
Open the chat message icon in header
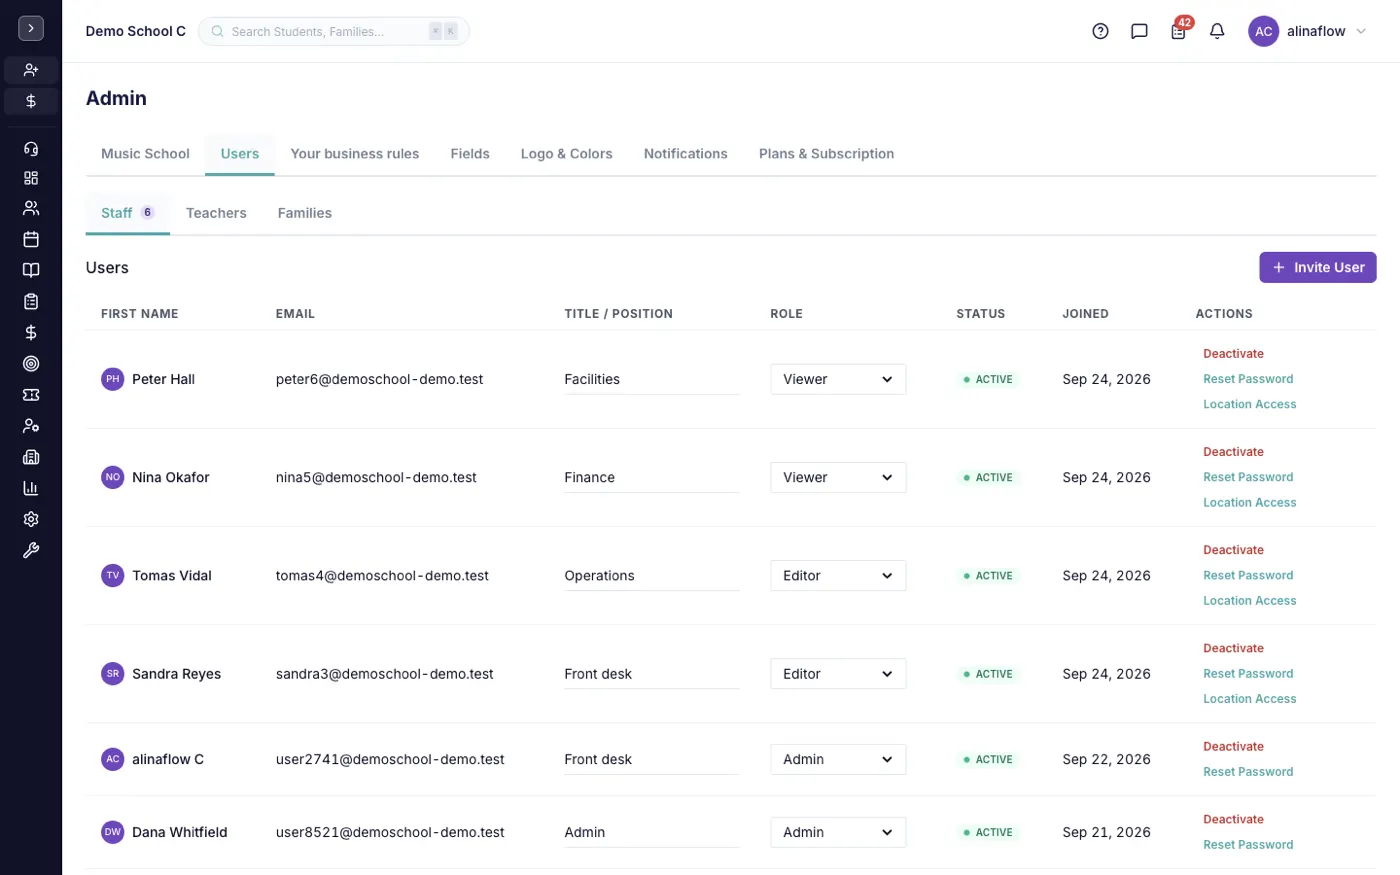click(x=1139, y=31)
